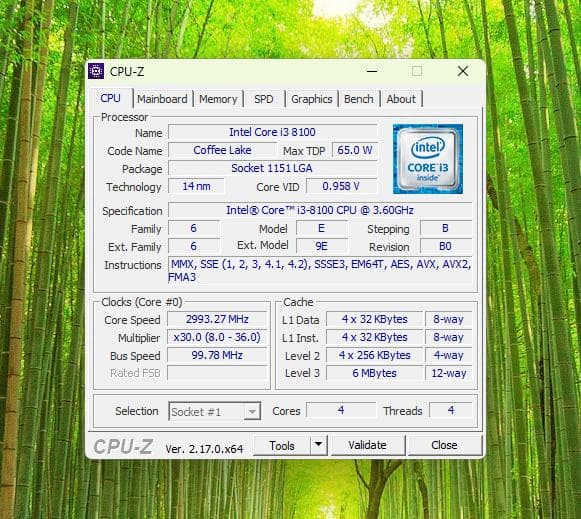
Task: Open the Tools dropdown arrow
Action: tap(318, 445)
